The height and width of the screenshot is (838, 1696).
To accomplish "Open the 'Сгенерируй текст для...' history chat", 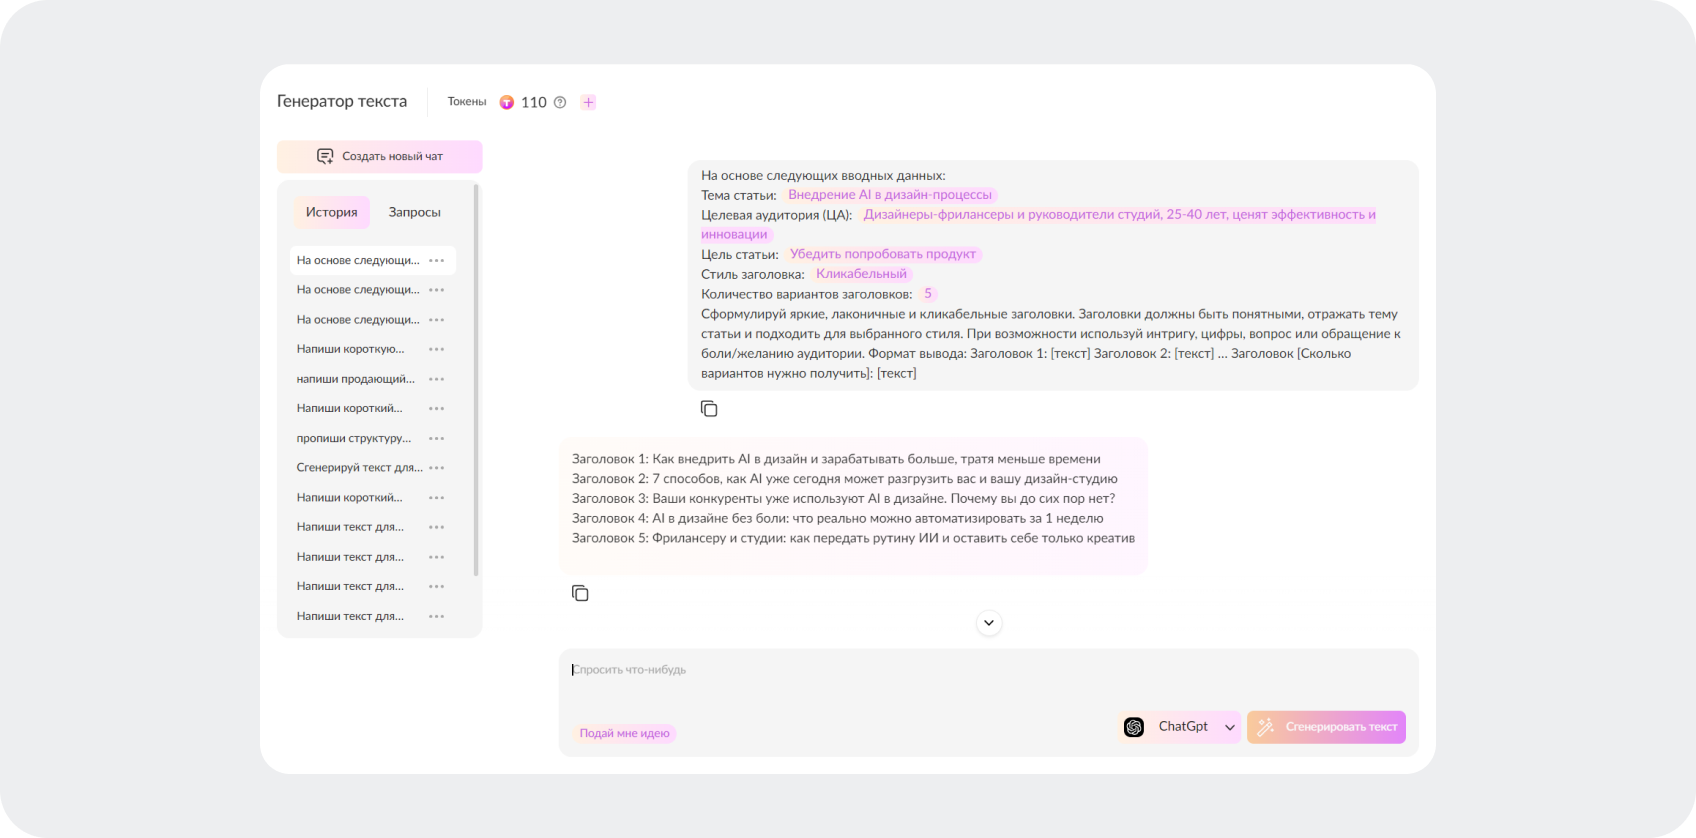I will (360, 468).
